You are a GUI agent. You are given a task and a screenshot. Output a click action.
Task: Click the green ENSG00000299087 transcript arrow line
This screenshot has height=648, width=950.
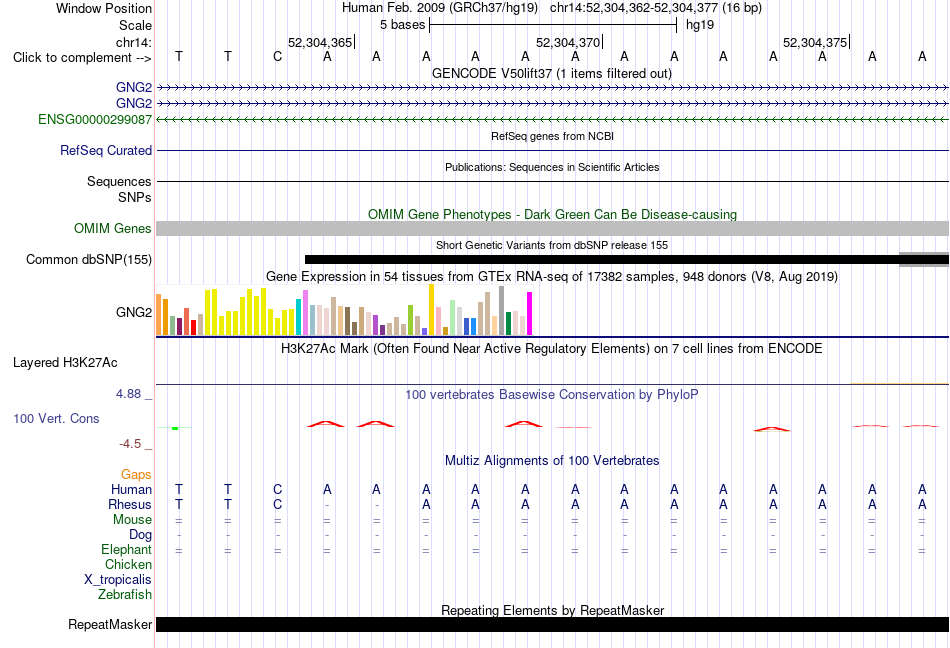point(552,120)
